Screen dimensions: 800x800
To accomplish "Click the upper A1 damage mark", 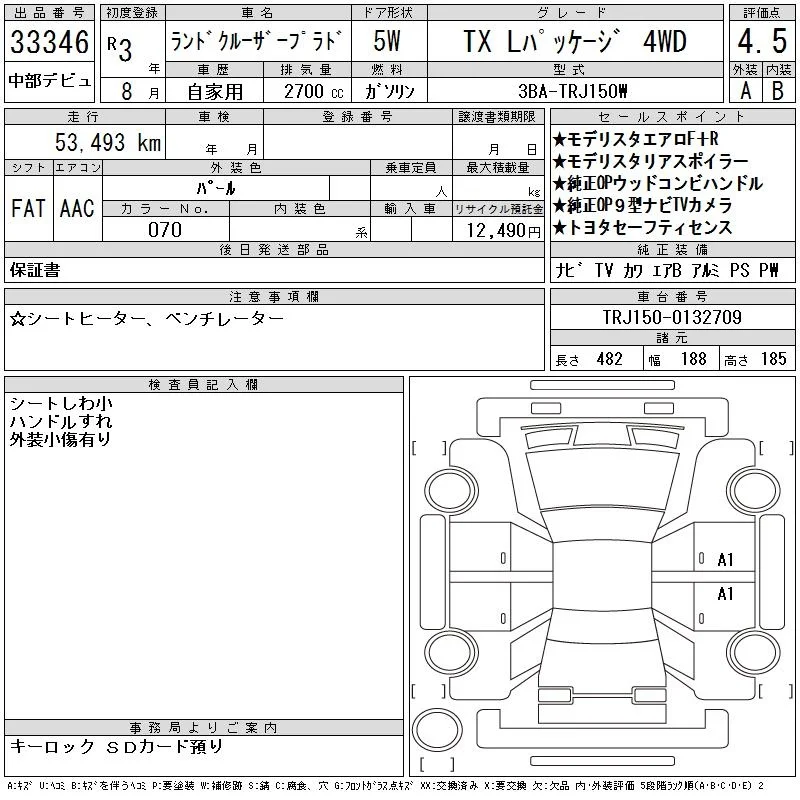I will [725, 560].
